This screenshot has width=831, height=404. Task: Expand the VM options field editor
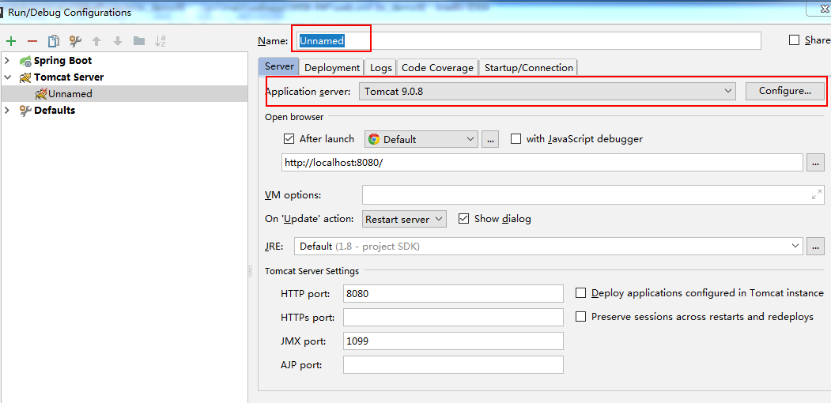(x=817, y=195)
